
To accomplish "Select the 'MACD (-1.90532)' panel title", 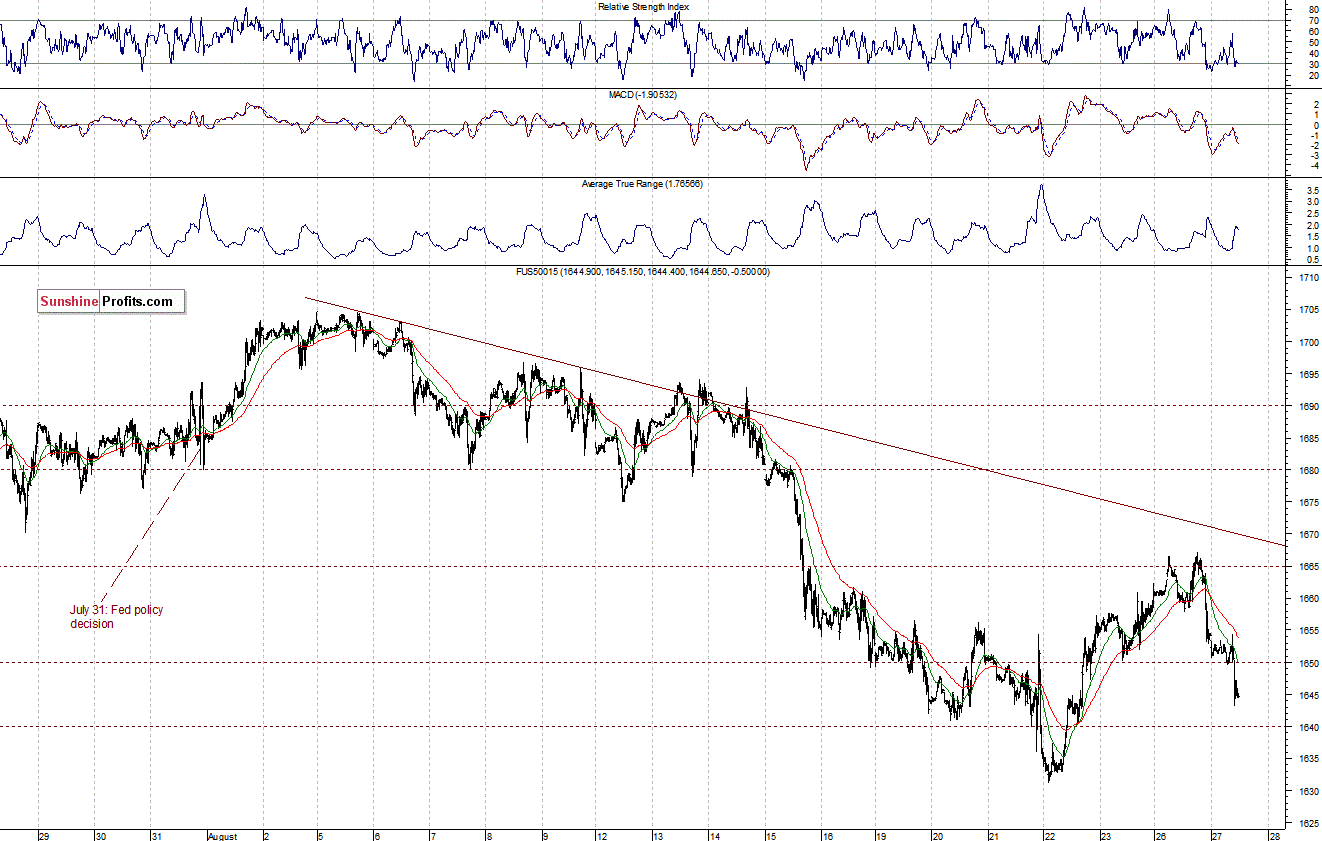I will pos(644,94).
